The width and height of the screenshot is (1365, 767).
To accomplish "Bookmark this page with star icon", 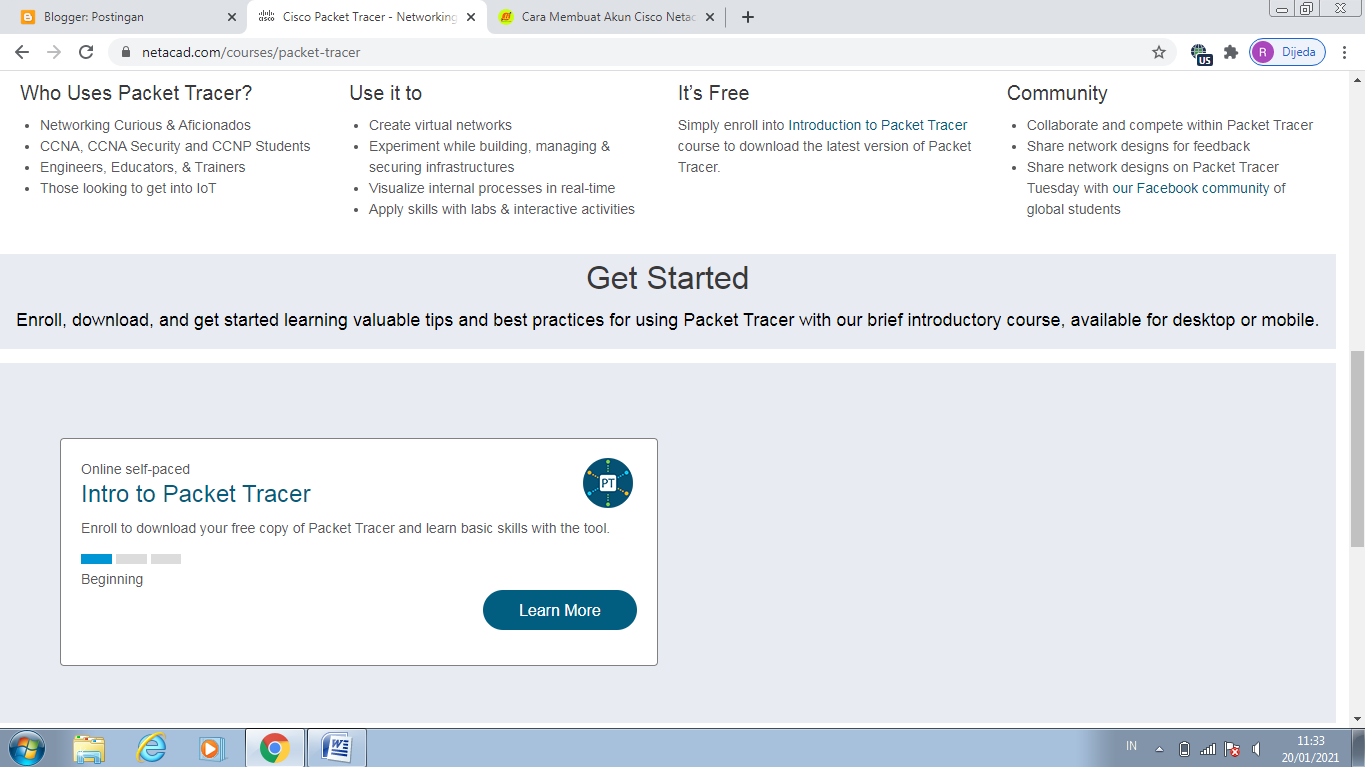I will pyautogui.click(x=1159, y=52).
